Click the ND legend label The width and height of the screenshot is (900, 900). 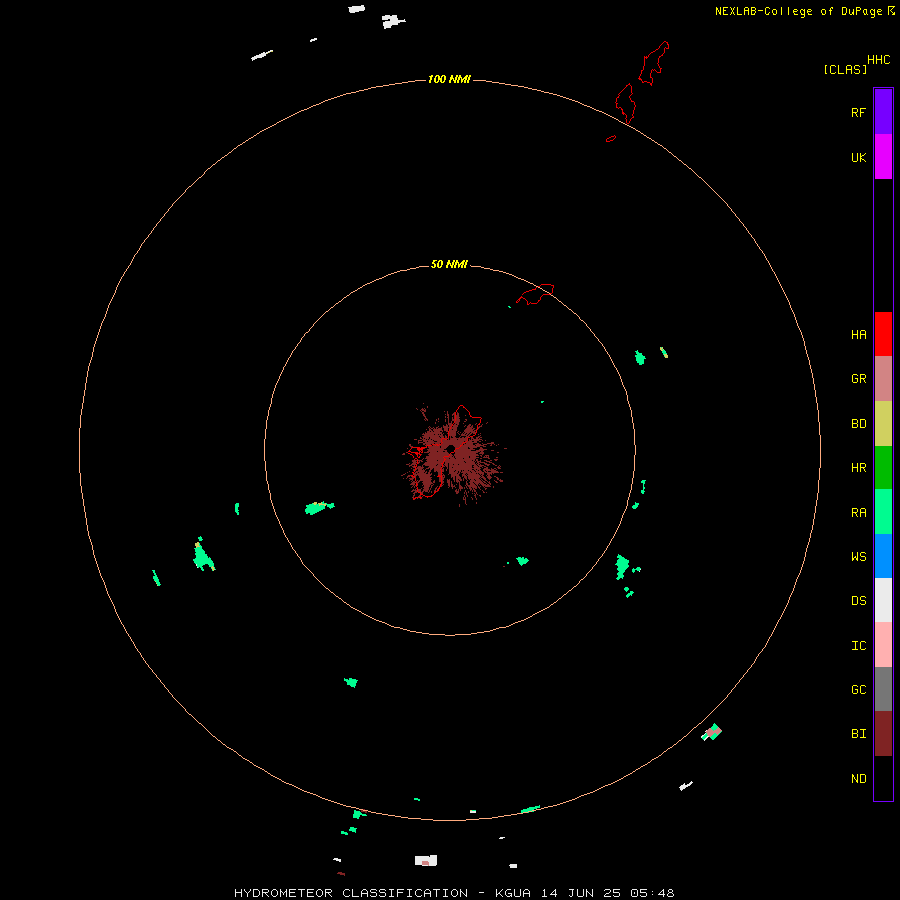858,779
